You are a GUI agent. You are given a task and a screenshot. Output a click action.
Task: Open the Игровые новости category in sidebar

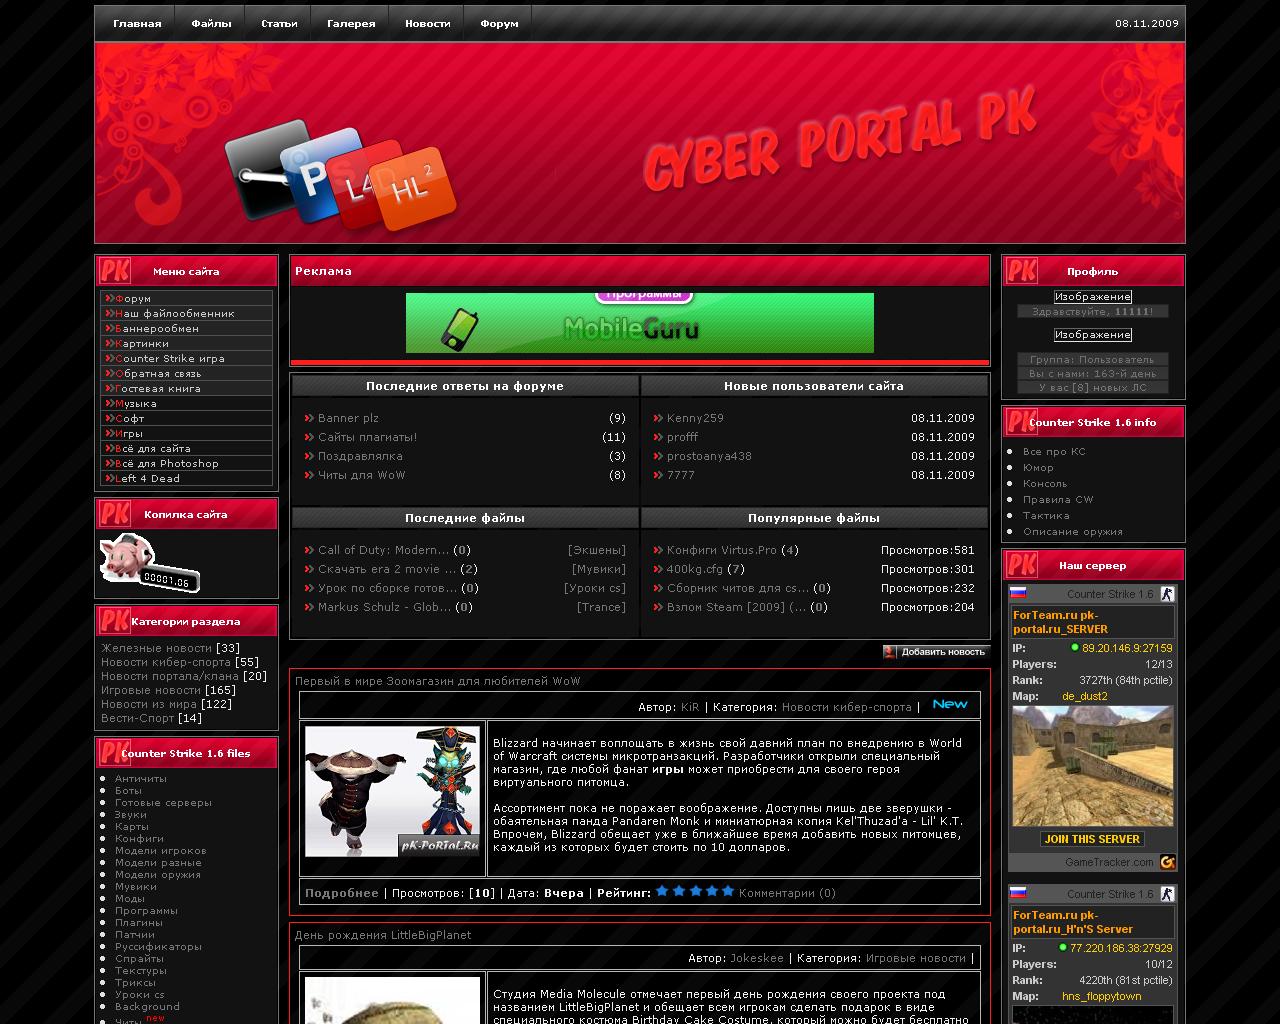tap(151, 690)
